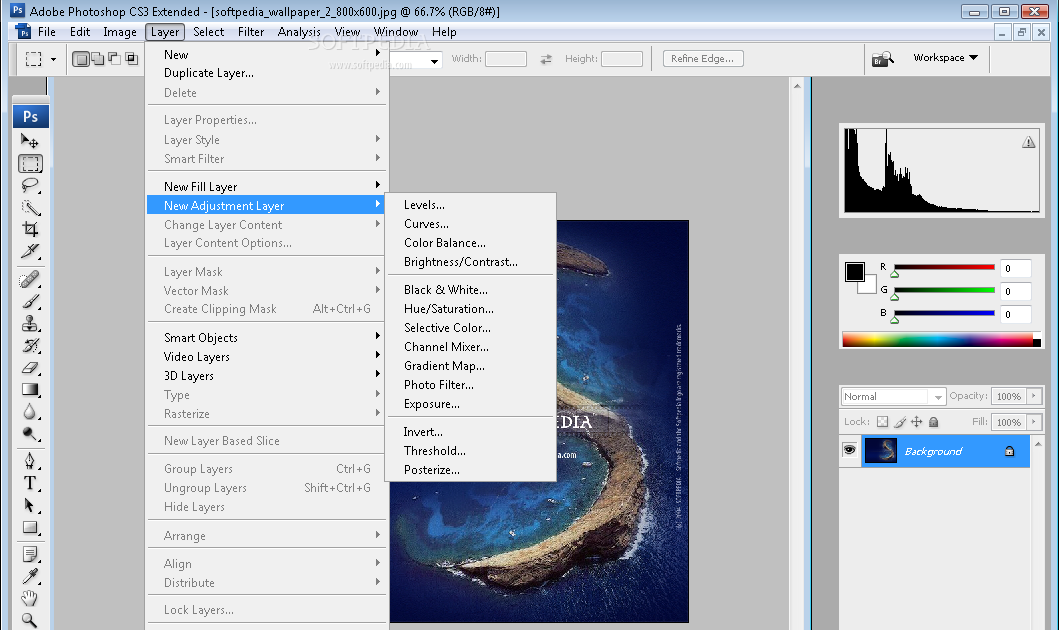Image resolution: width=1059 pixels, height=630 pixels.
Task: Open the Fill slider arrow
Action: coord(1034,422)
